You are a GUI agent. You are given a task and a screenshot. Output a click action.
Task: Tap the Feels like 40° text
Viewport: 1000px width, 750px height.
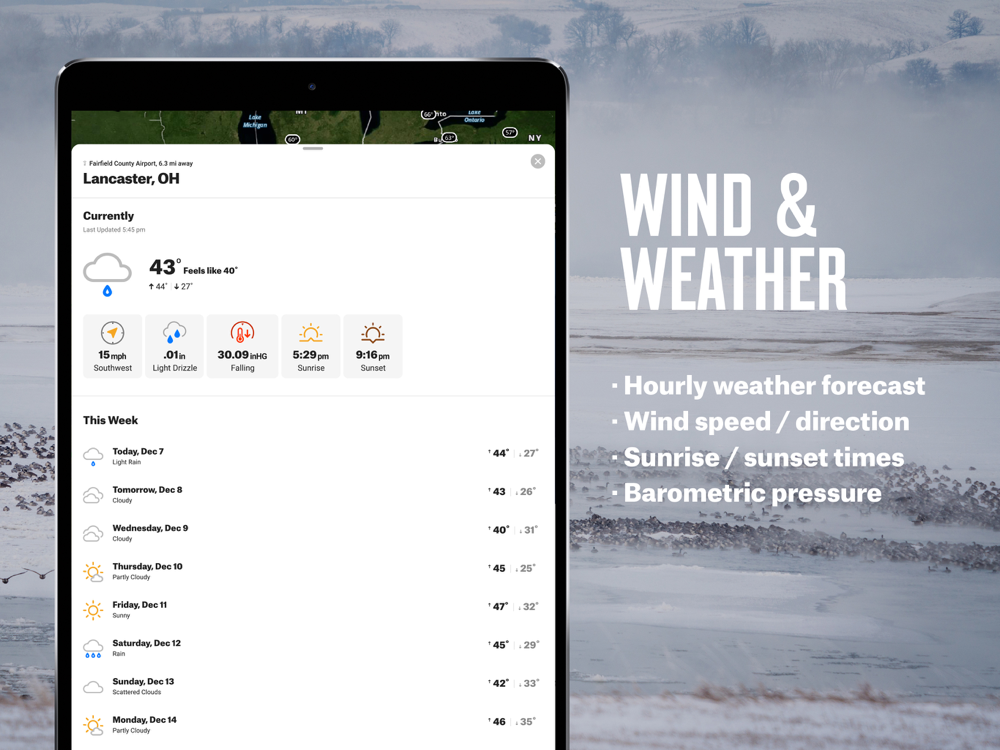pos(210,270)
